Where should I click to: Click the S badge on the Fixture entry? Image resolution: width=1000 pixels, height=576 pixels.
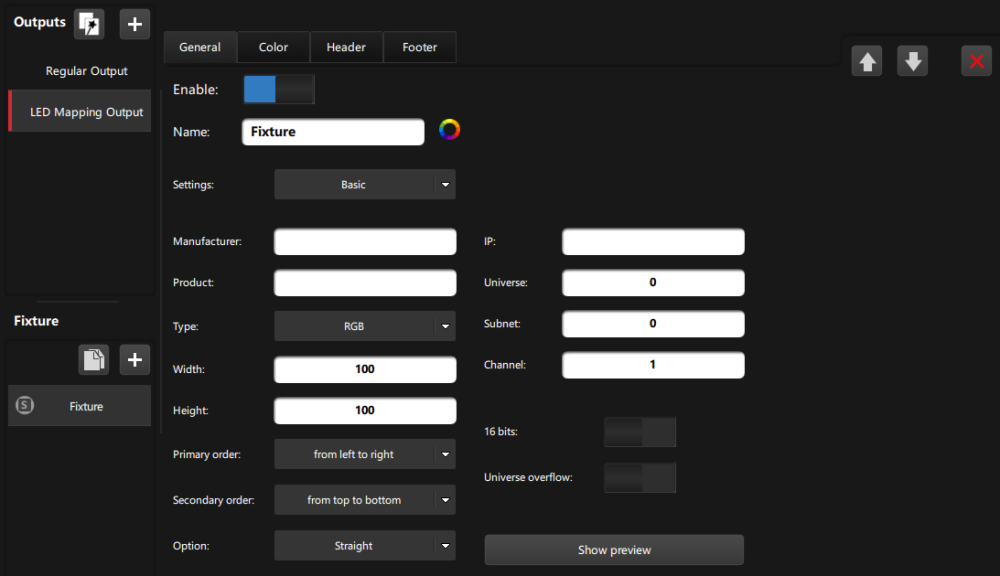point(24,406)
